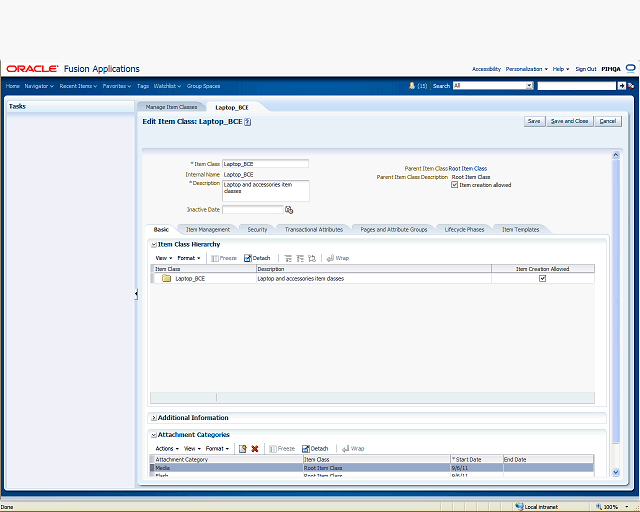Select the Basic tab

(161, 230)
